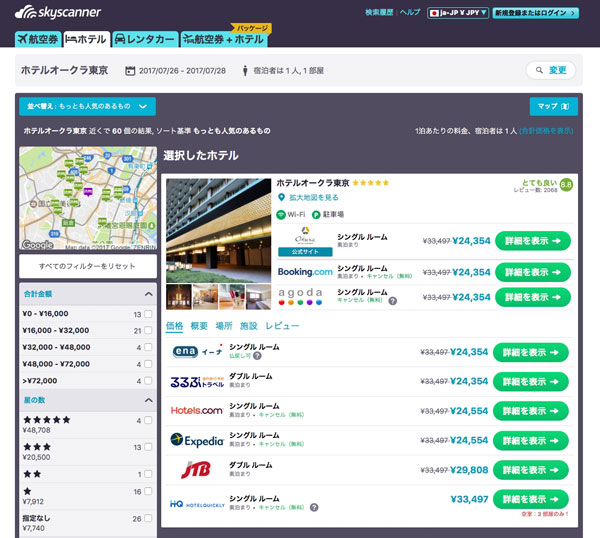Click the マップ button
Image resolution: width=600 pixels, height=538 pixels.
553,106
